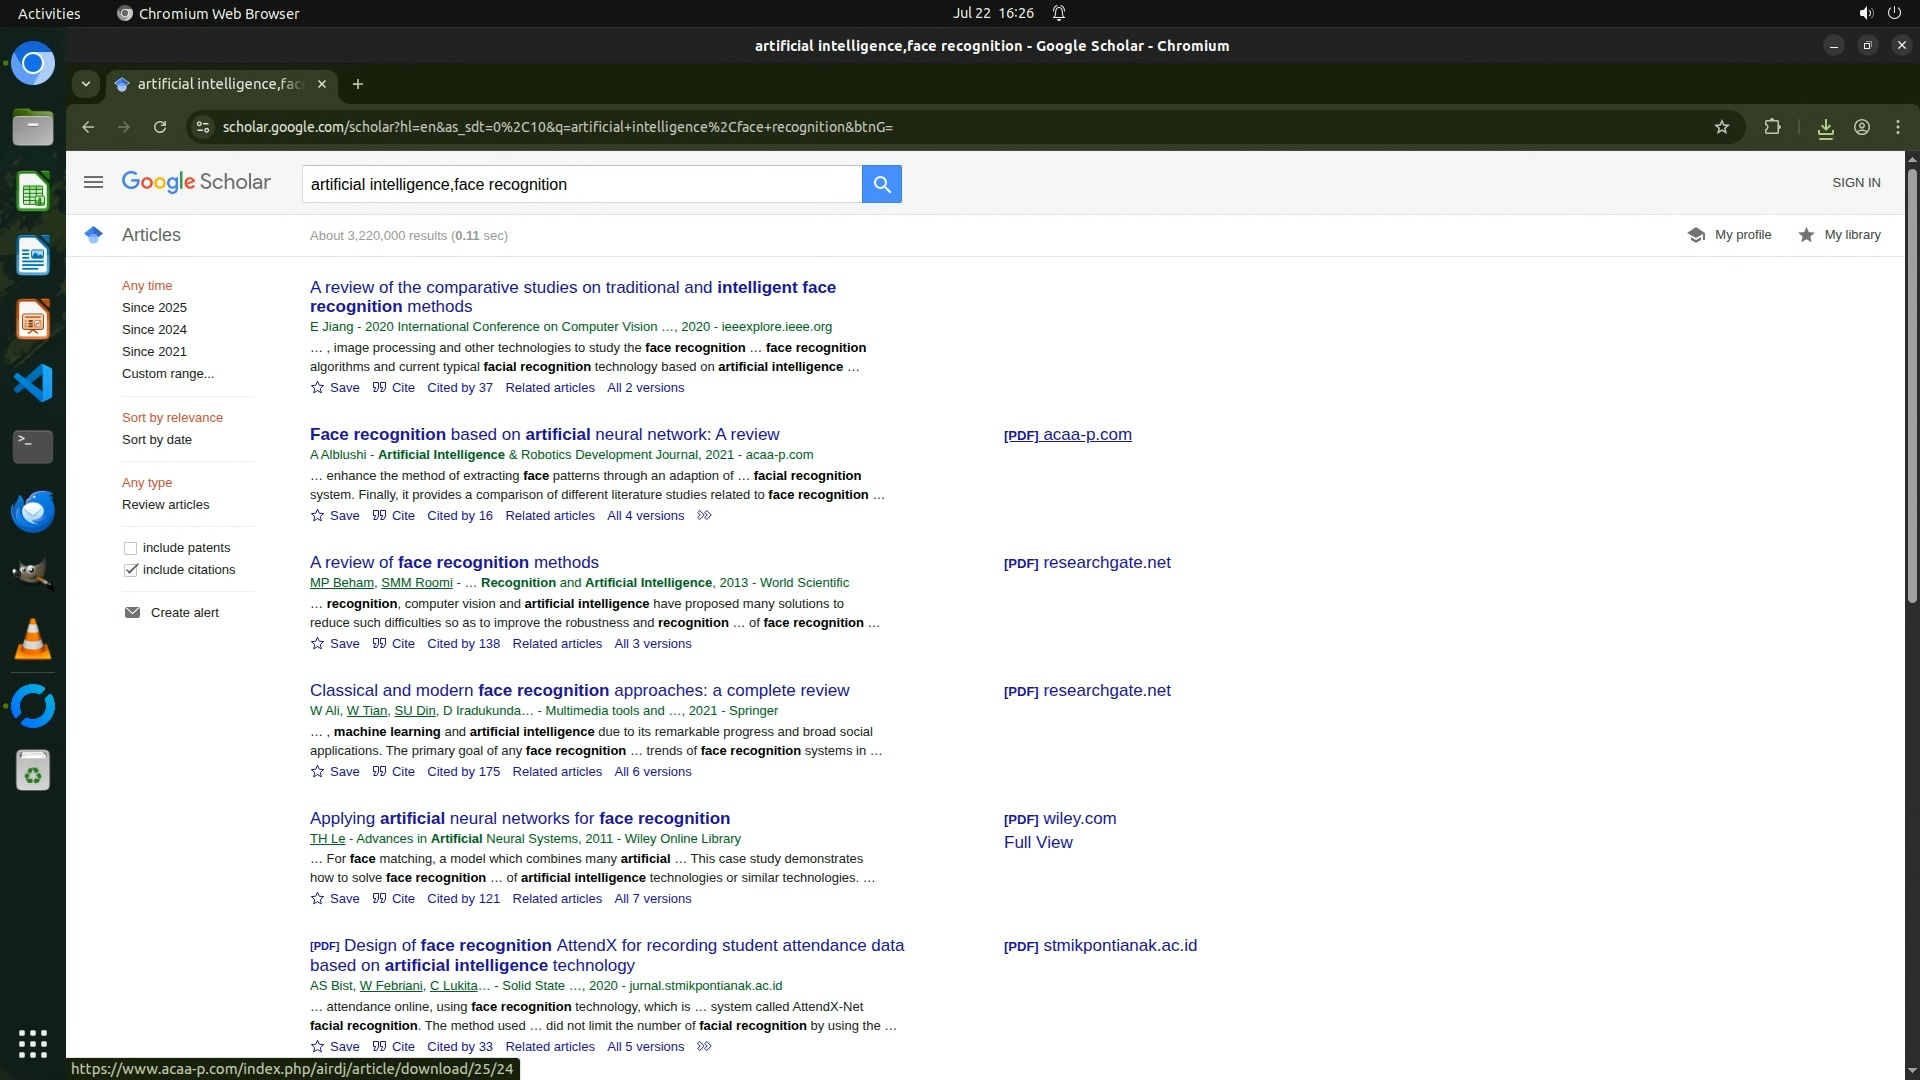Open 'Classical and modern face recognition approaches' article
1920x1080 pixels.
pos(579,690)
